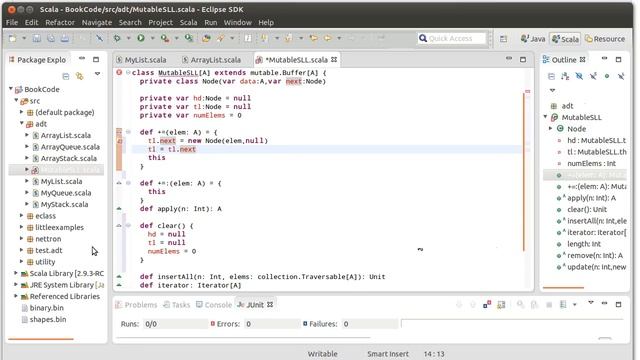Click the Run Last Tool icon
Image resolution: width=640 pixels, height=360 pixels.
coord(164,38)
